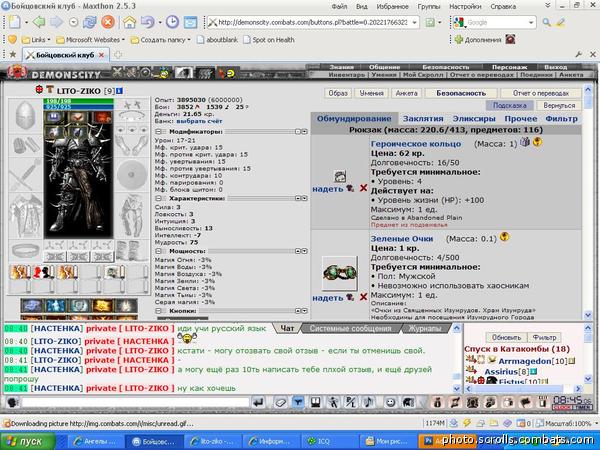600x450 pixels.
Task: Click the info icon next to LITO-ZIKO name
Action: click(x=119, y=91)
